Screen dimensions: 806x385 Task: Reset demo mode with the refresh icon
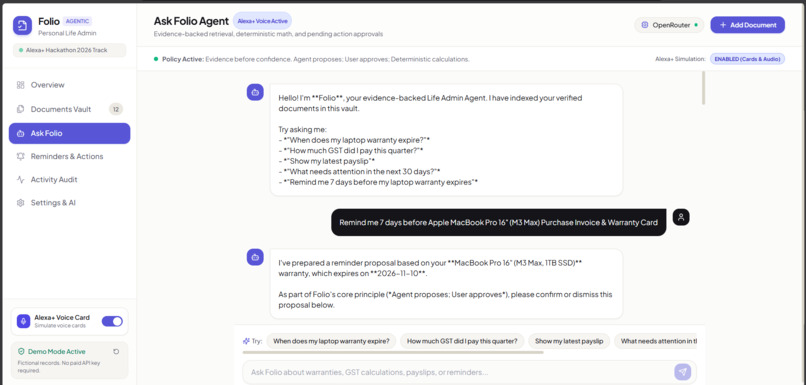[x=116, y=352]
